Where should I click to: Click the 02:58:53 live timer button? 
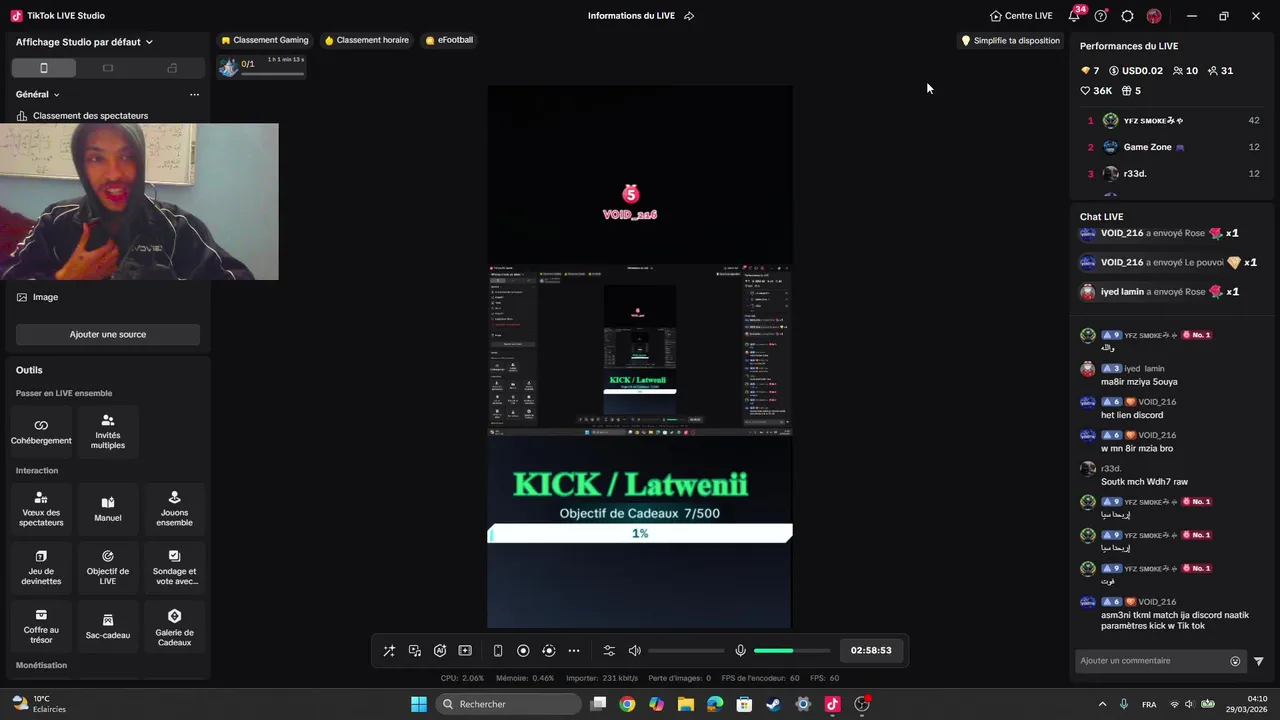click(871, 650)
